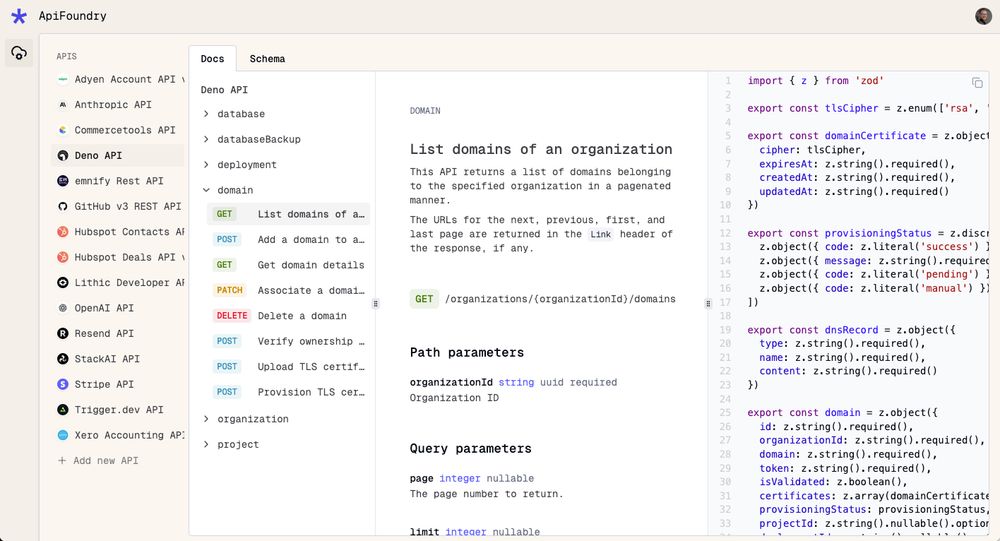Switch to the Schema tab
Screen dimensions: 1000x541
coord(267,59)
